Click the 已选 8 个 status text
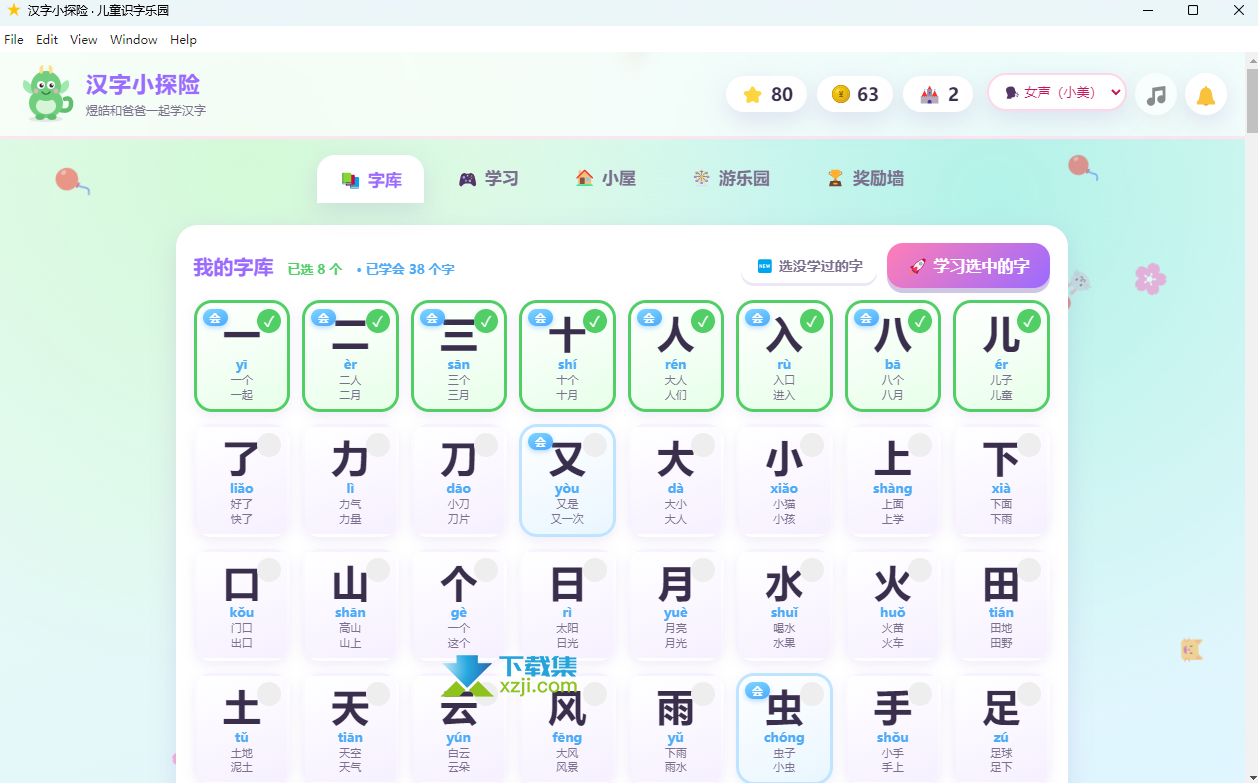Screen dimensions: 1258x783 (315, 269)
